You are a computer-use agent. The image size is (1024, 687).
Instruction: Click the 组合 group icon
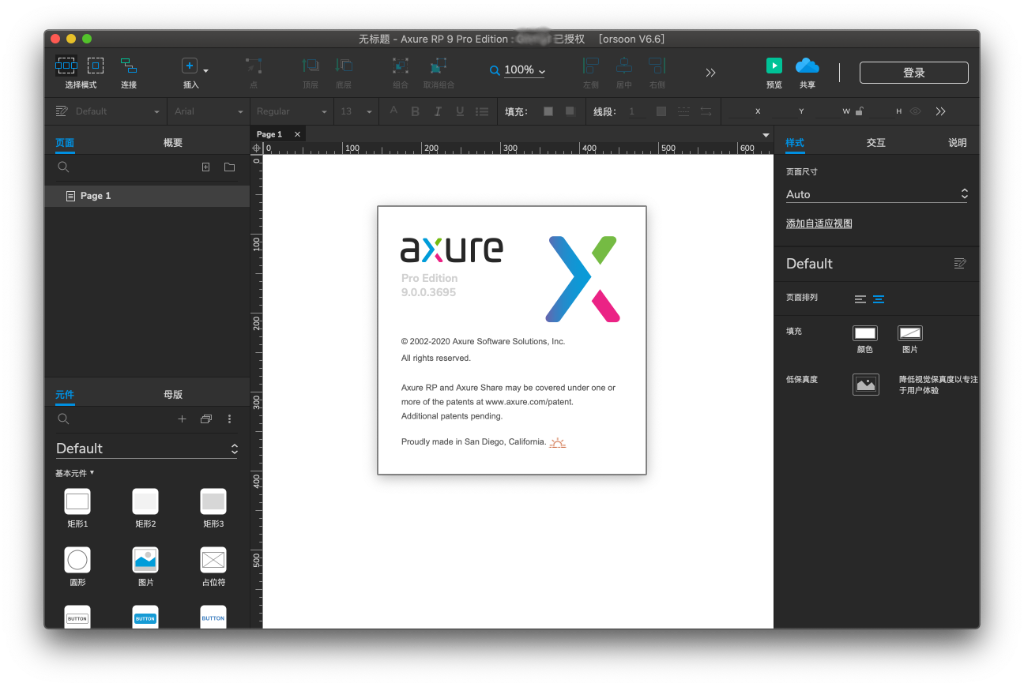click(x=400, y=65)
